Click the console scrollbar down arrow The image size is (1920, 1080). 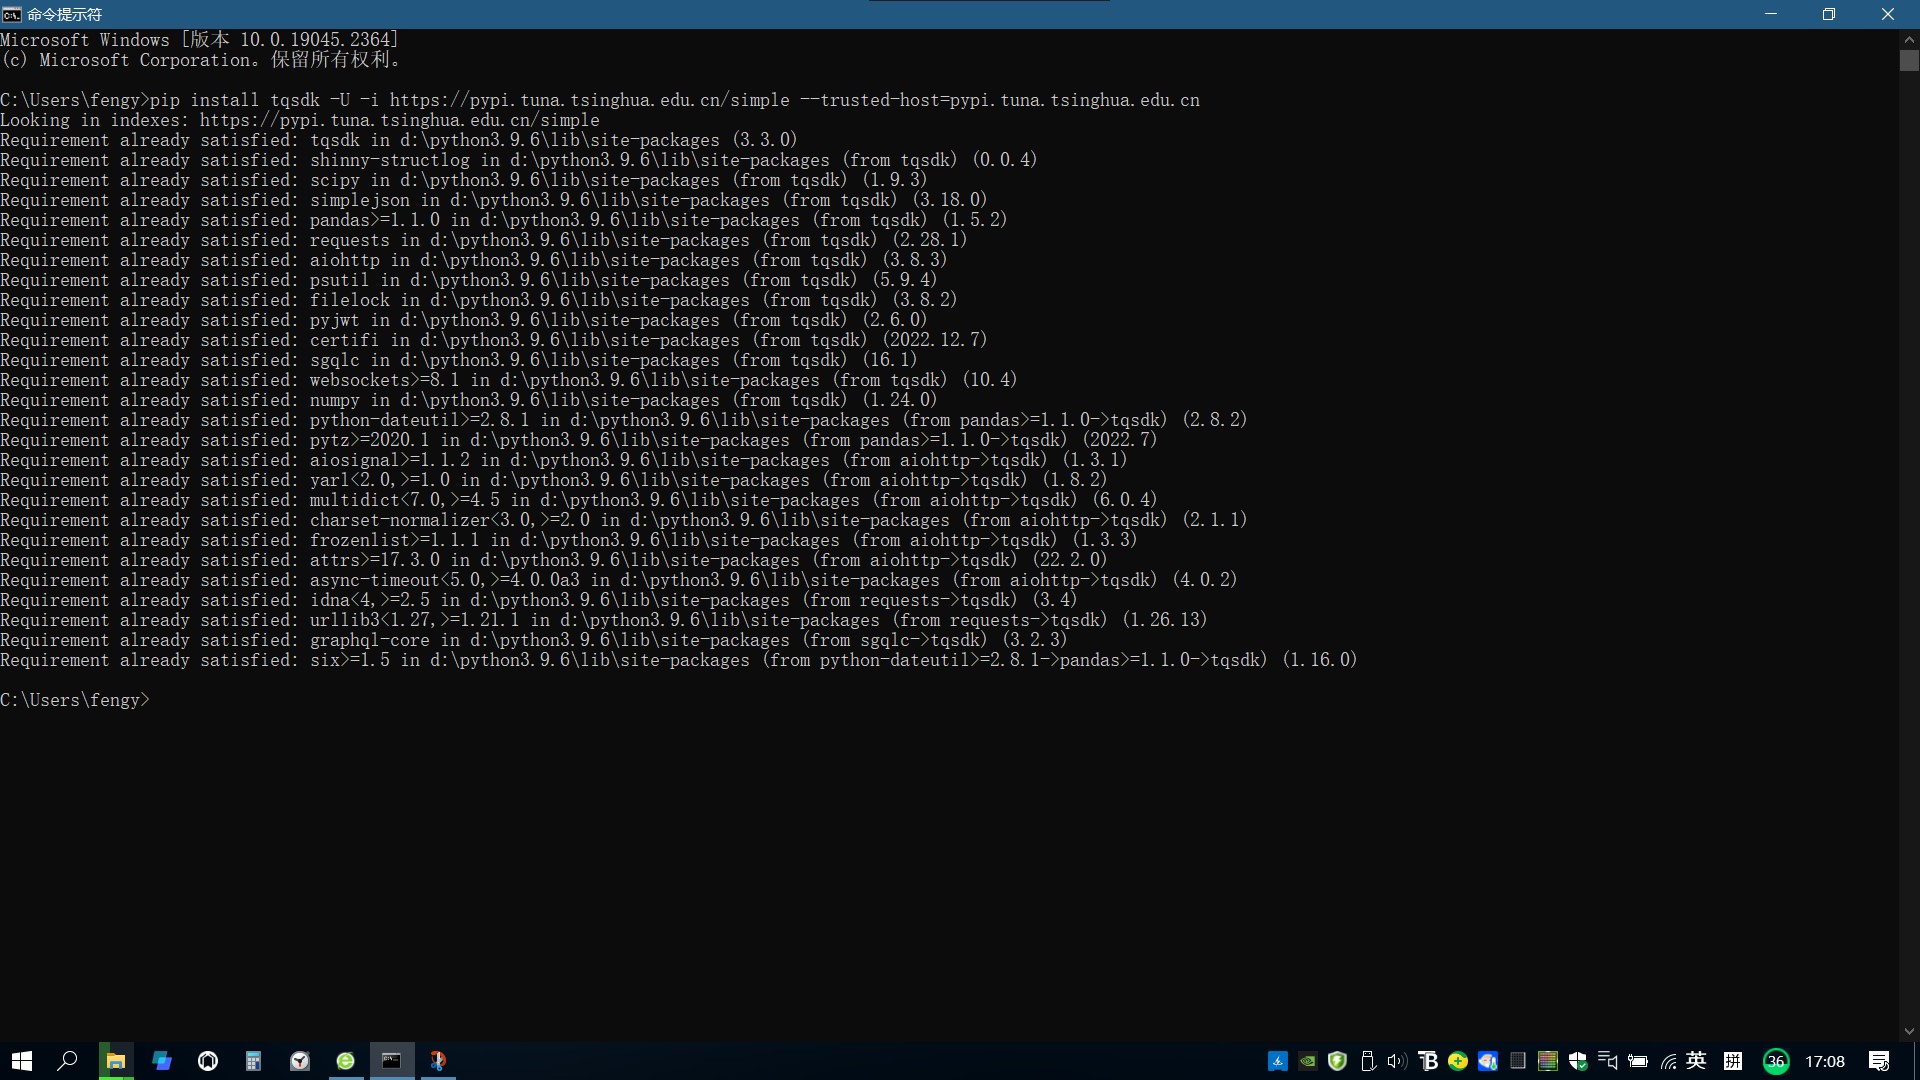tap(1909, 1031)
